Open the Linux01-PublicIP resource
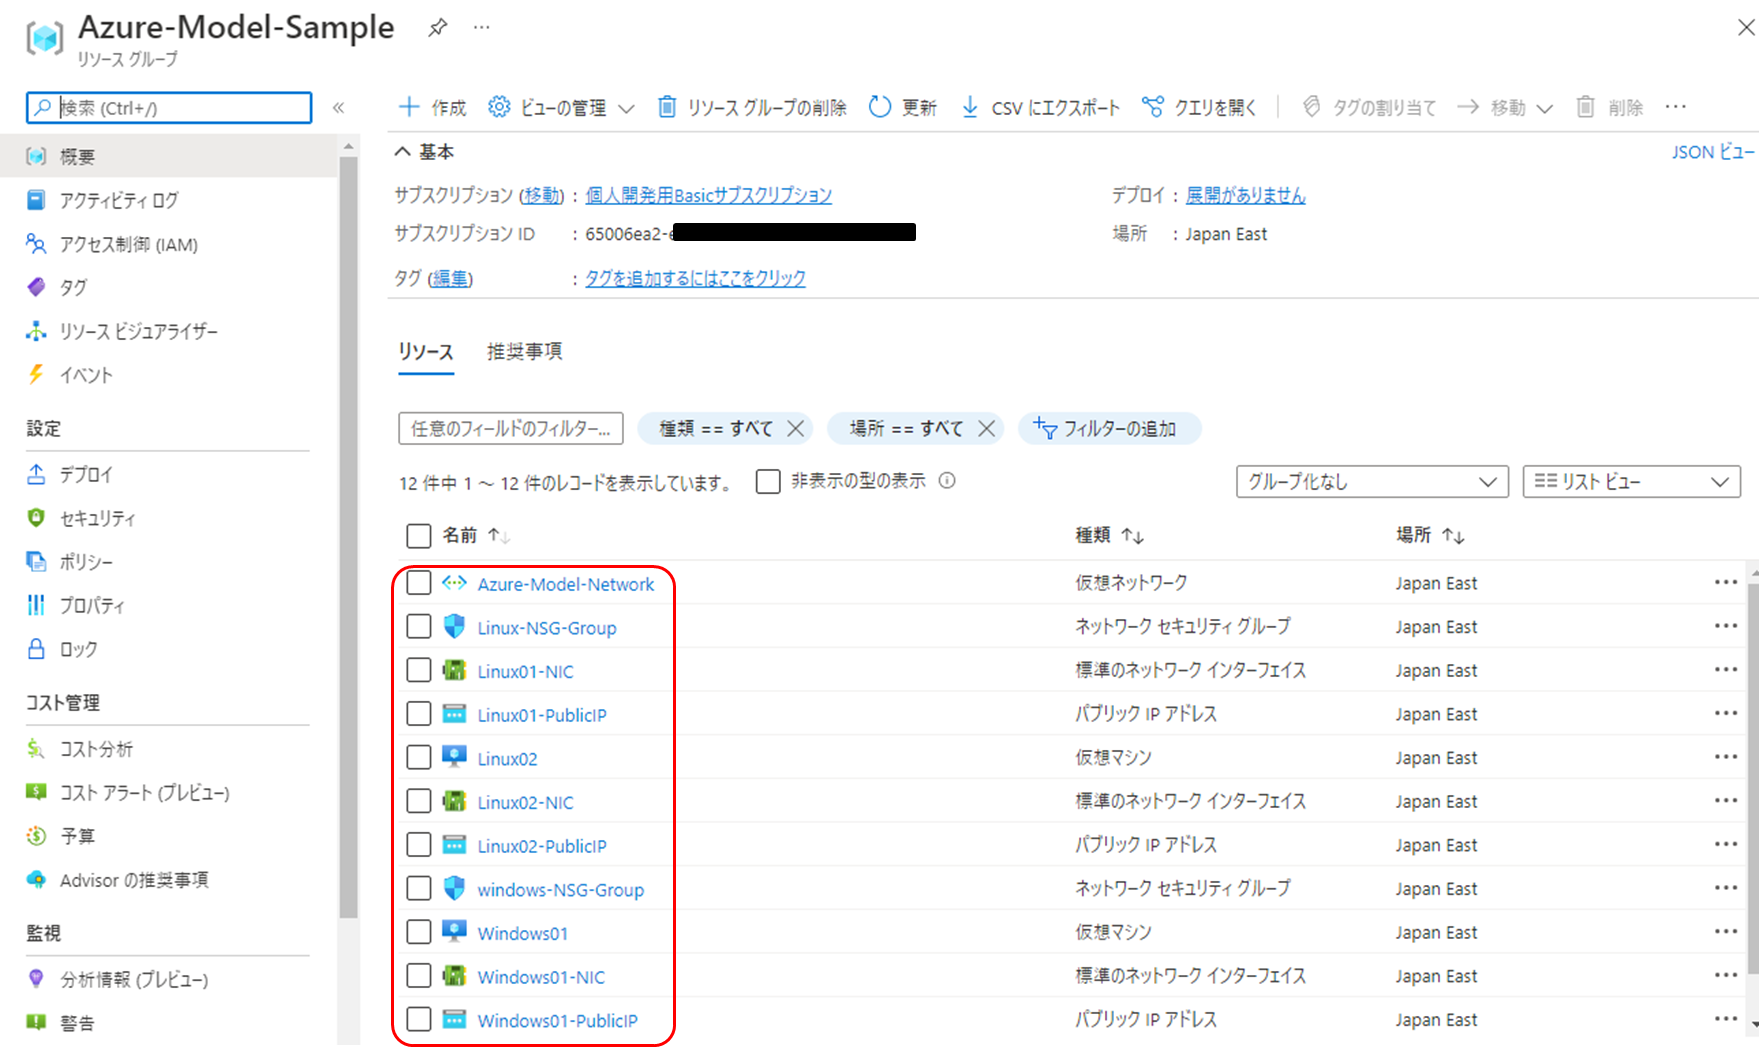This screenshot has height=1047, width=1759. 542,715
